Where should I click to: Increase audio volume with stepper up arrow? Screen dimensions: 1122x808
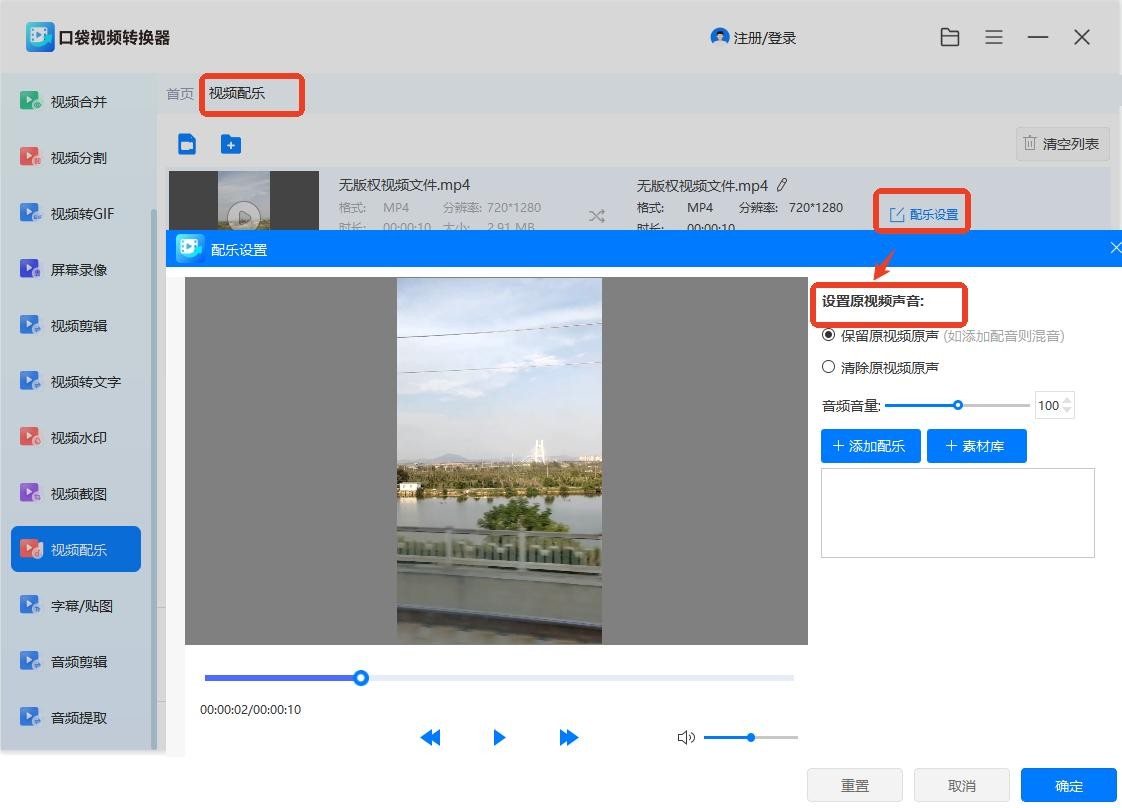1067,400
